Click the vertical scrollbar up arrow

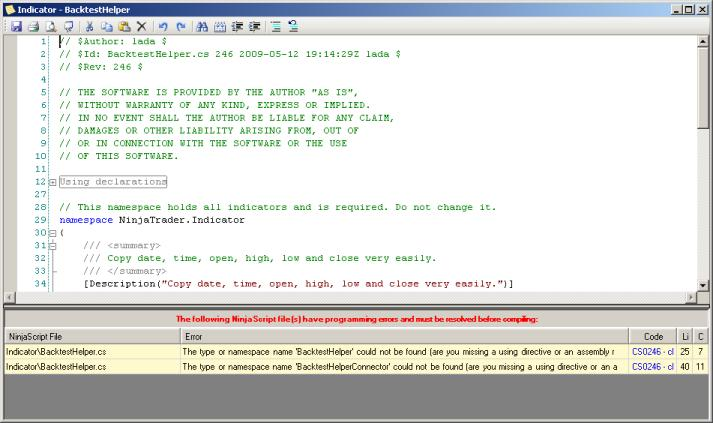click(x=703, y=41)
